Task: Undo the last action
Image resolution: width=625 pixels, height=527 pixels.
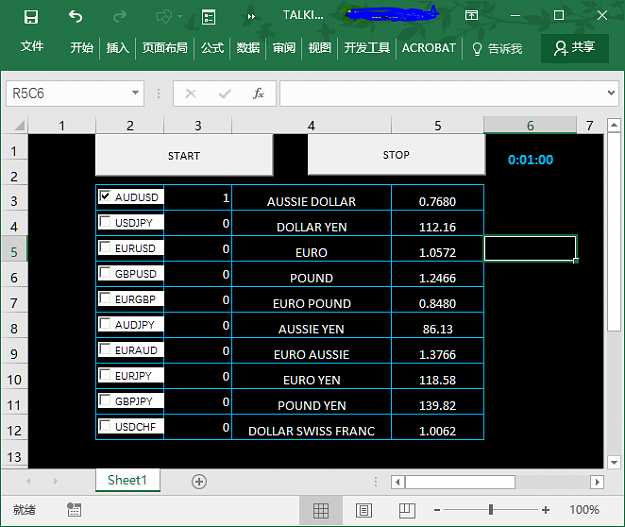Action: point(75,17)
